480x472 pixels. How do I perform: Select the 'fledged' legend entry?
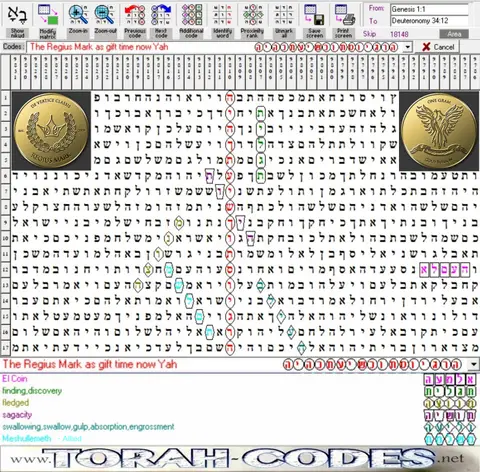pyautogui.click(x=16, y=403)
